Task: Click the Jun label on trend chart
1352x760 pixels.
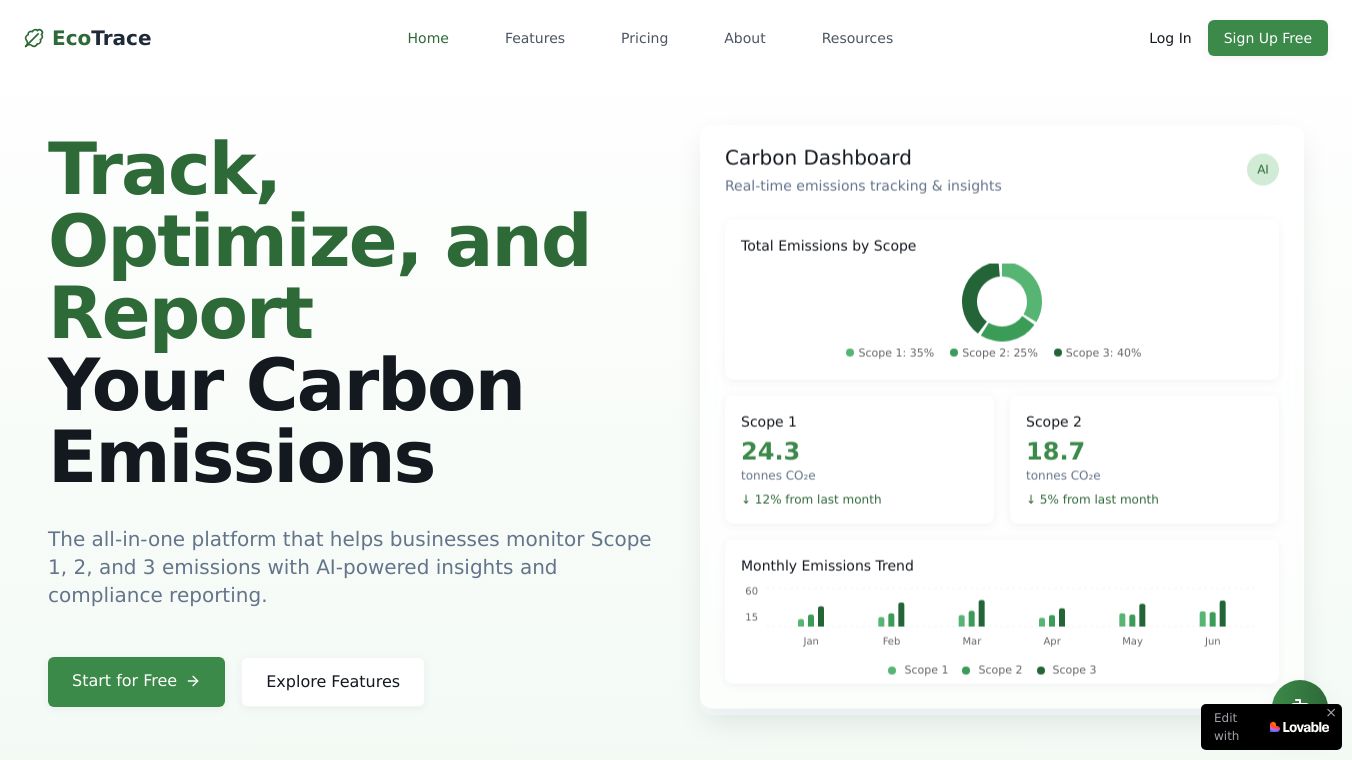Action: [1212, 641]
